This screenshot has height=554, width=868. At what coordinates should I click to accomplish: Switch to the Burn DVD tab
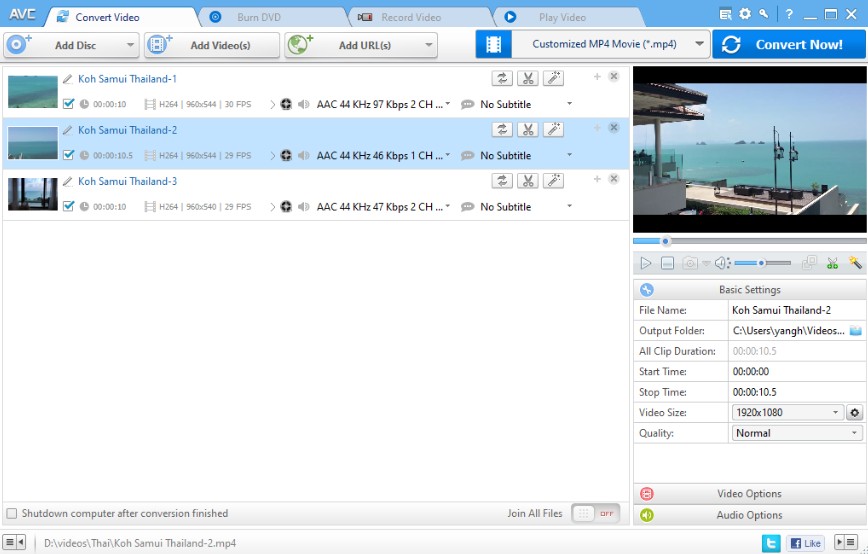259,17
